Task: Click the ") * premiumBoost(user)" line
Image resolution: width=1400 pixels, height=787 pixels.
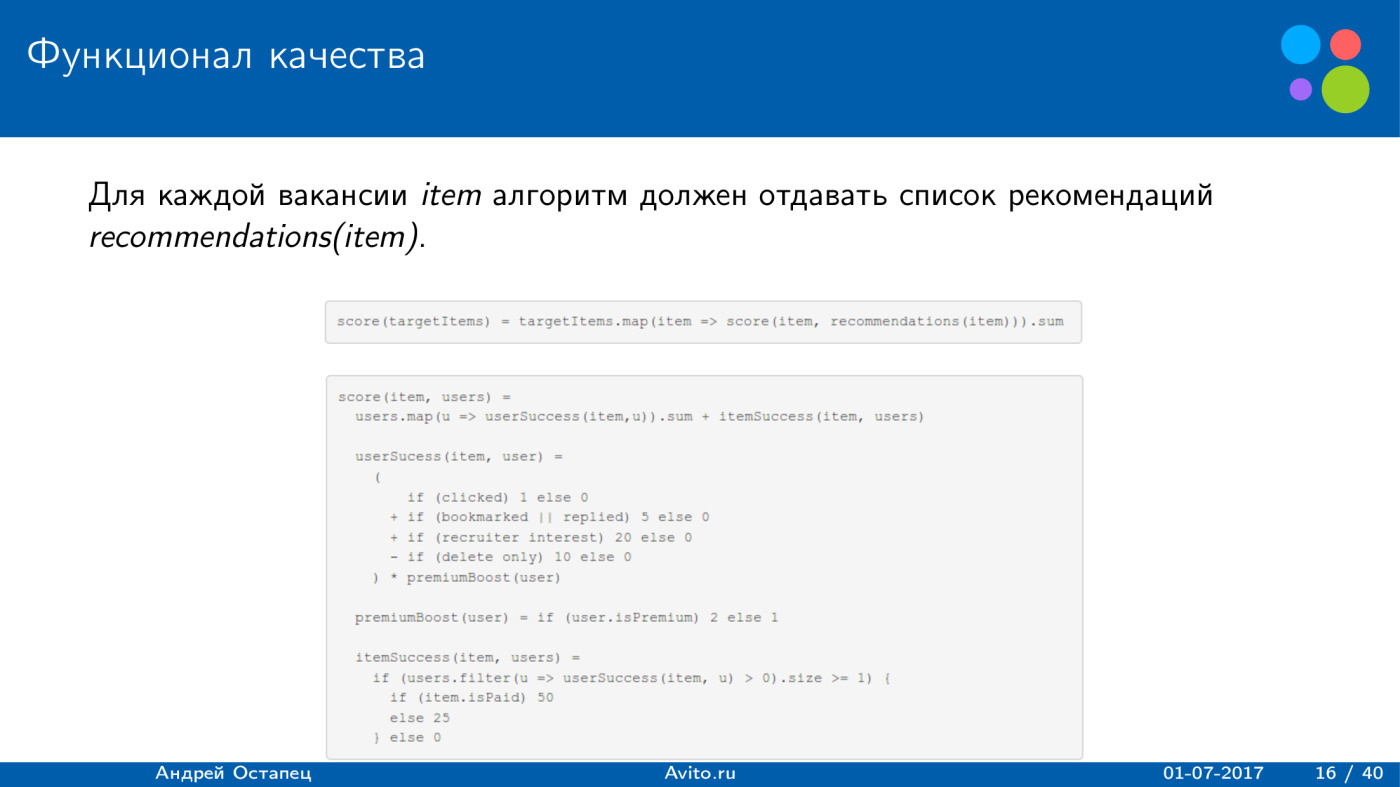Action: pyautogui.click(x=466, y=577)
